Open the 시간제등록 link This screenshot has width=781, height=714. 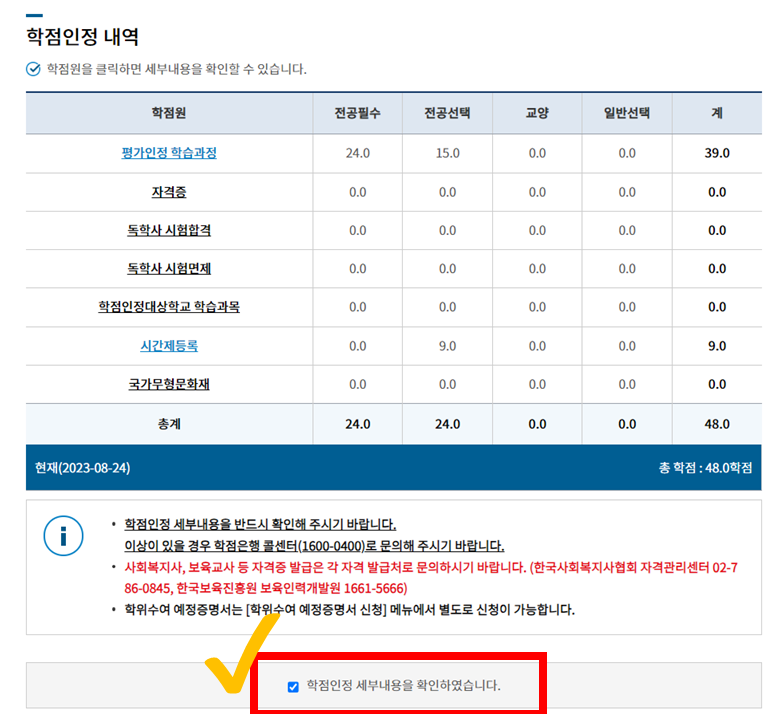pyautogui.click(x=169, y=346)
